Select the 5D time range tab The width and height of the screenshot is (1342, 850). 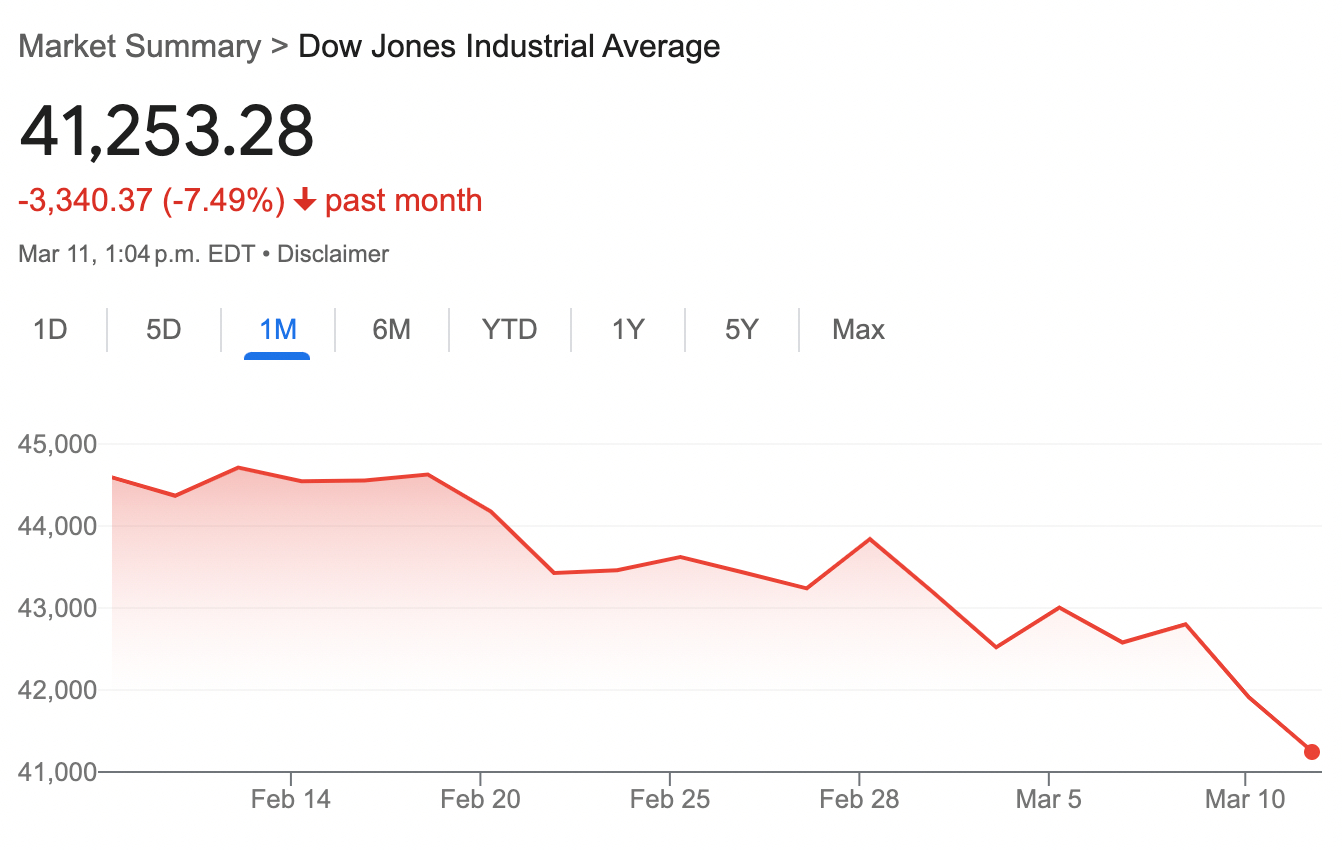[164, 329]
